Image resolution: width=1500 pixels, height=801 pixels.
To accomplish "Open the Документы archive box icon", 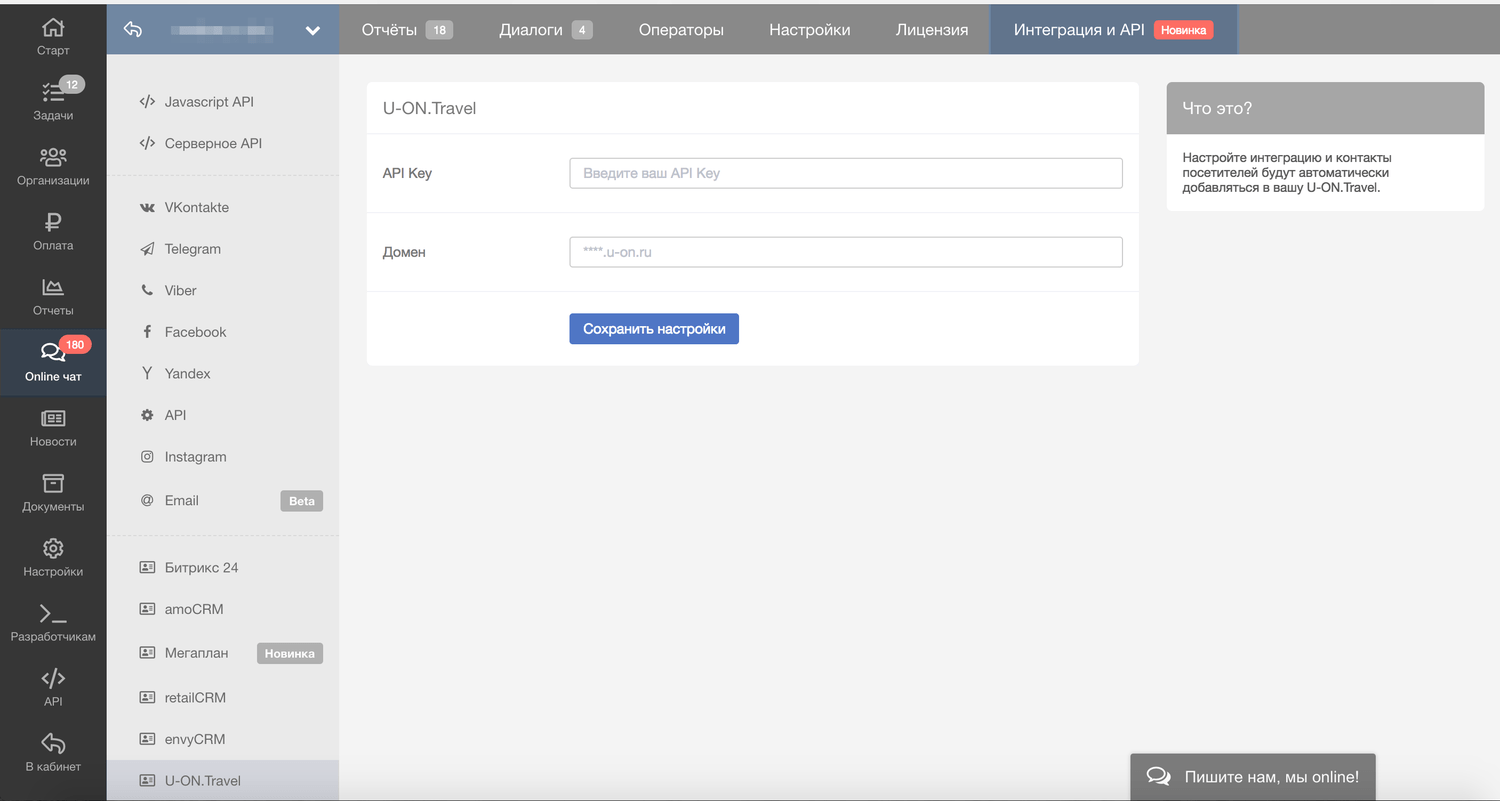I will pyautogui.click(x=53, y=483).
